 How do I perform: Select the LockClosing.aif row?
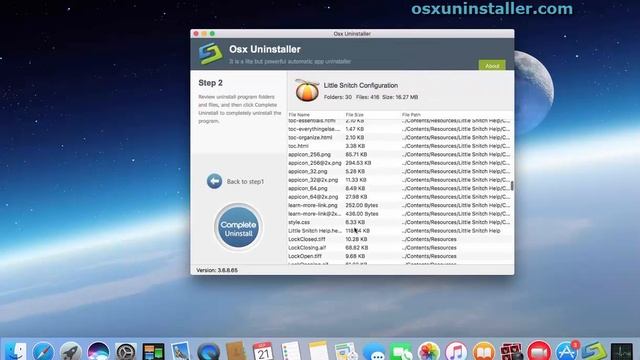click(400, 248)
